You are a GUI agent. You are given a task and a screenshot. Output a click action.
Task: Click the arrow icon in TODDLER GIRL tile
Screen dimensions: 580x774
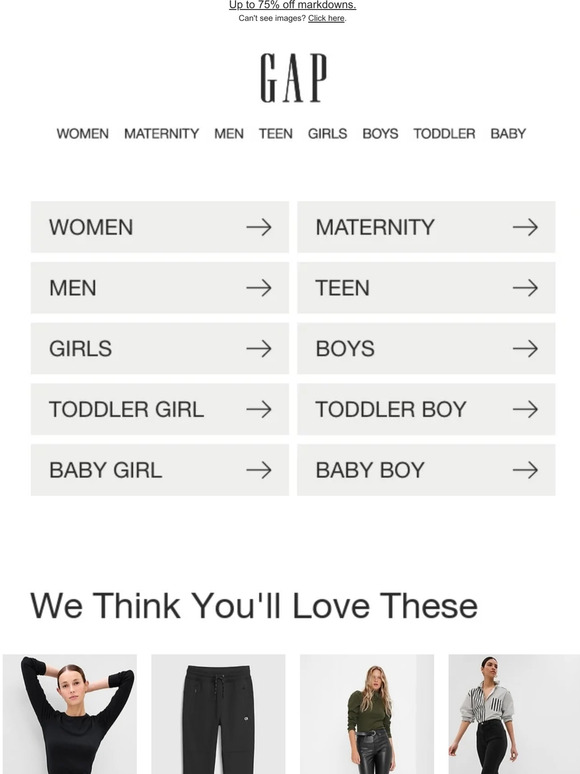pos(259,409)
